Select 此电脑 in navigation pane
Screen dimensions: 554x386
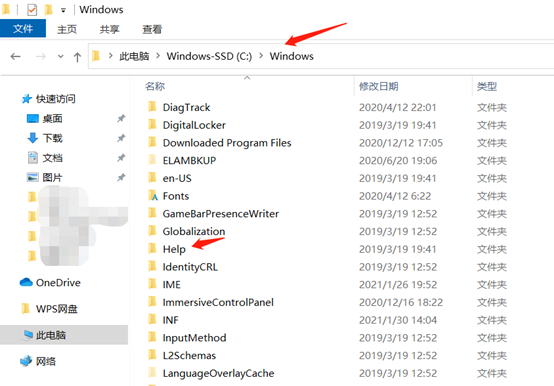click(x=51, y=335)
